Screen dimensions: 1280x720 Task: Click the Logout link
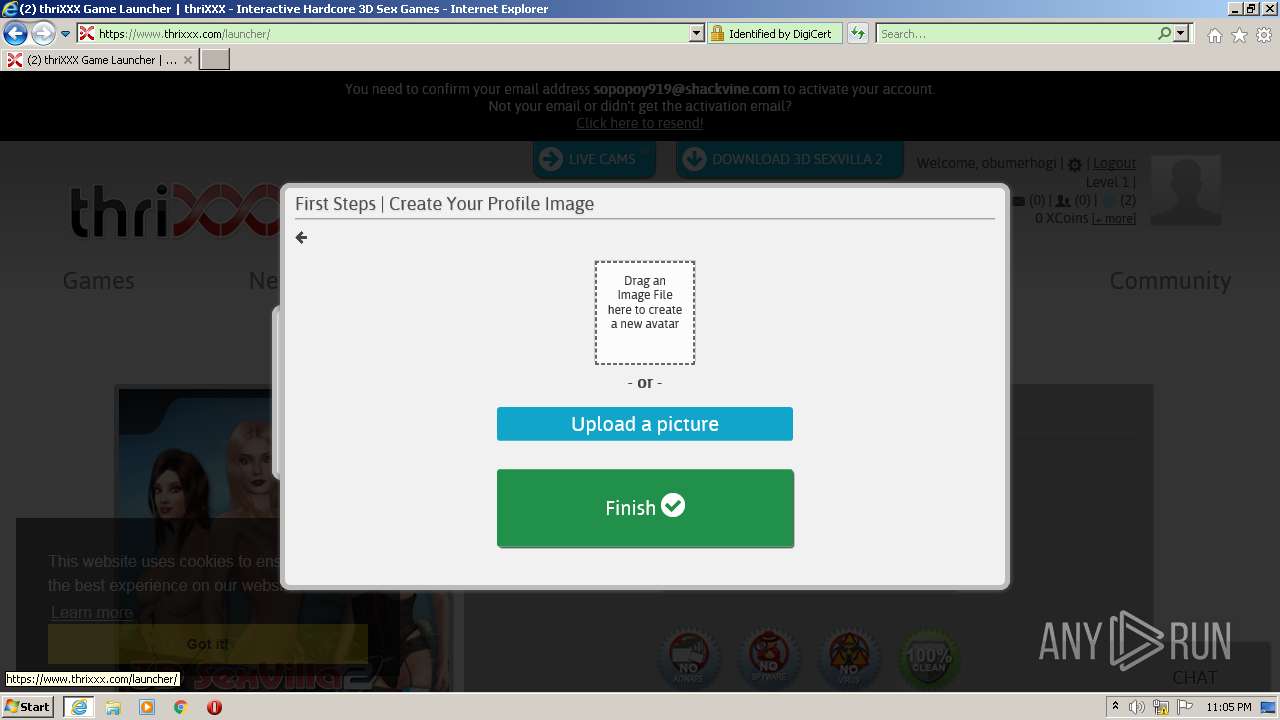pos(1114,163)
